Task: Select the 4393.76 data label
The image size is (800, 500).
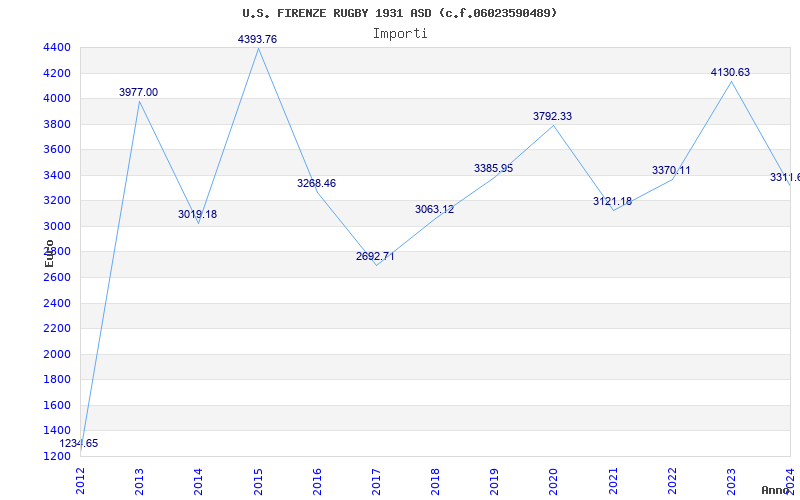Action: click(257, 39)
